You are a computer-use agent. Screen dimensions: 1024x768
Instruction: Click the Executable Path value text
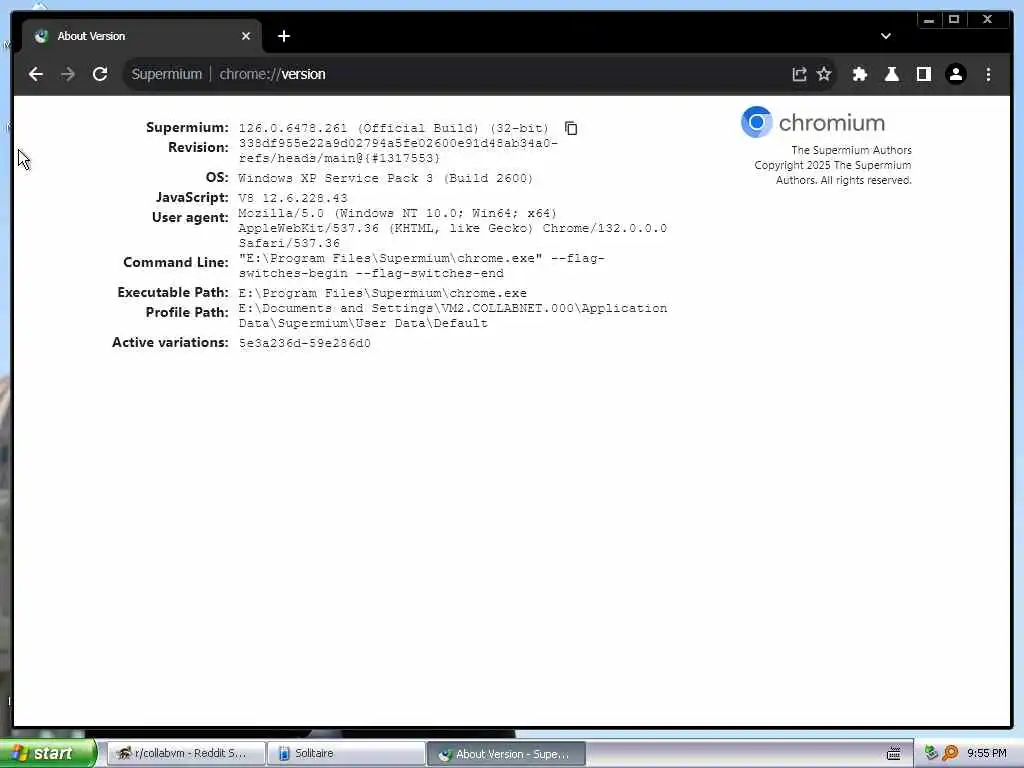pyautogui.click(x=383, y=293)
